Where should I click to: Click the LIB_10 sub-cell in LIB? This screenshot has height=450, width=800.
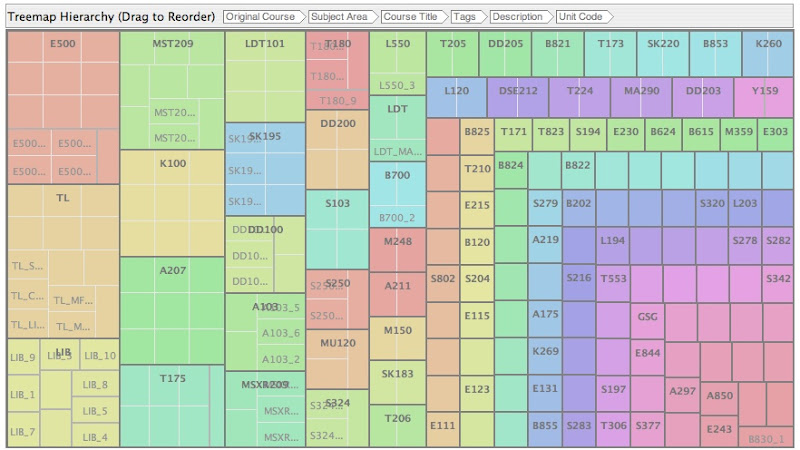(x=100, y=356)
